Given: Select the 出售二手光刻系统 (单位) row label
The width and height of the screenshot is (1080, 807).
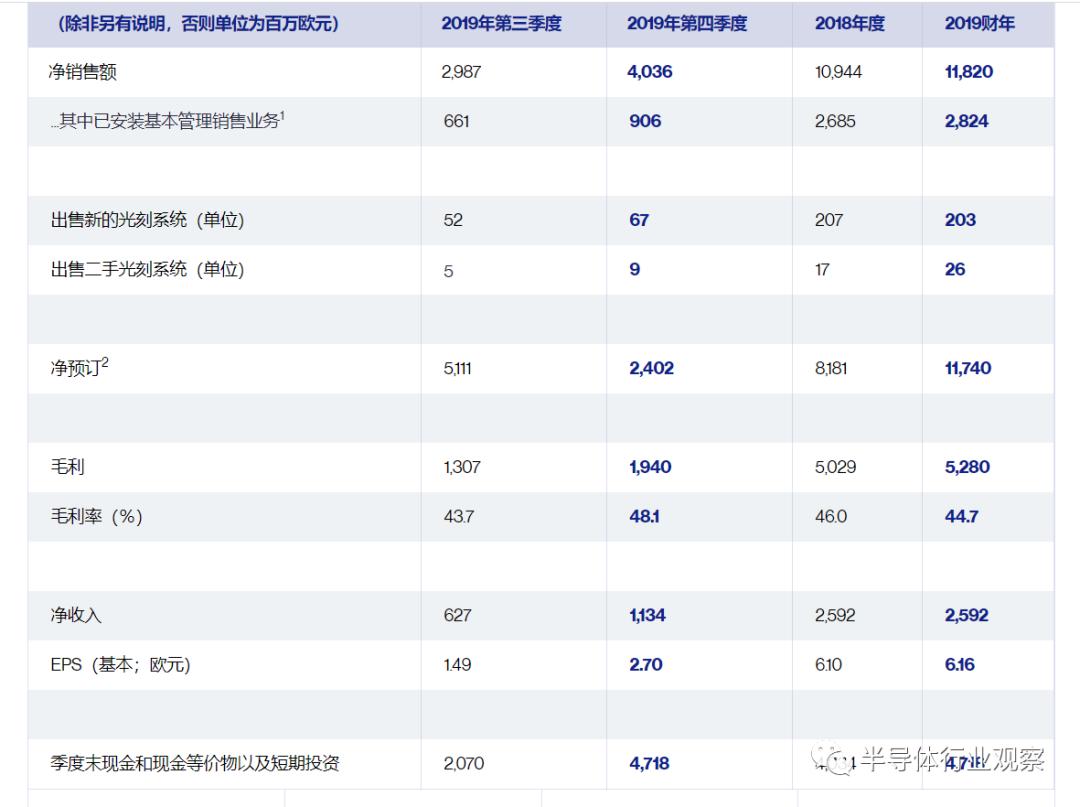Looking at the screenshot, I should point(147,269).
